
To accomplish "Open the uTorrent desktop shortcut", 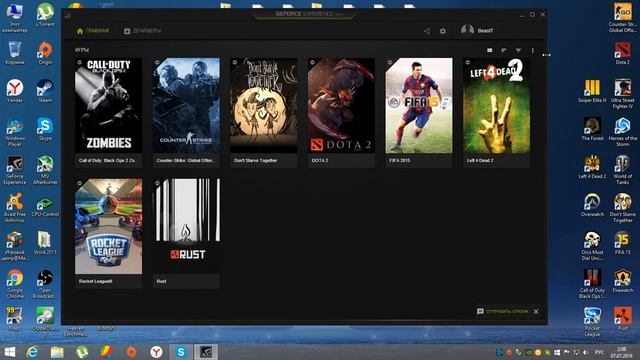I will pyautogui.click(x=45, y=15).
